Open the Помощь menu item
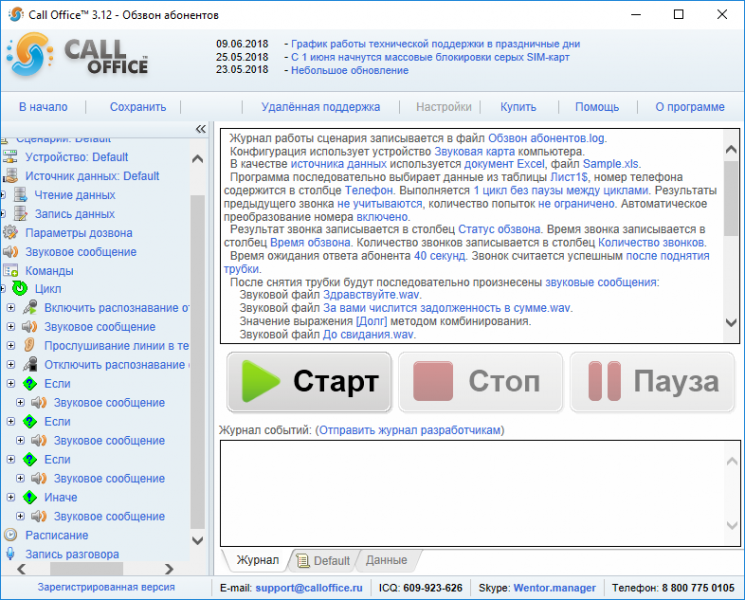The height and width of the screenshot is (600, 745). click(x=597, y=107)
